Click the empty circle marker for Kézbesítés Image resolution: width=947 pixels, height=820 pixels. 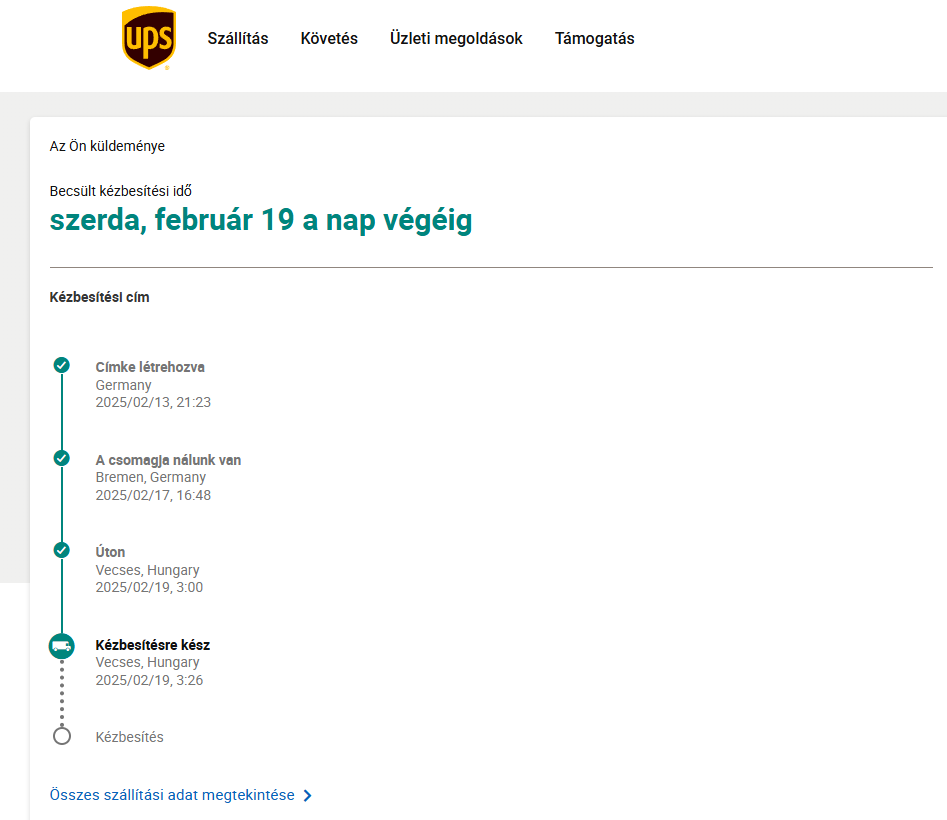coord(62,736)
